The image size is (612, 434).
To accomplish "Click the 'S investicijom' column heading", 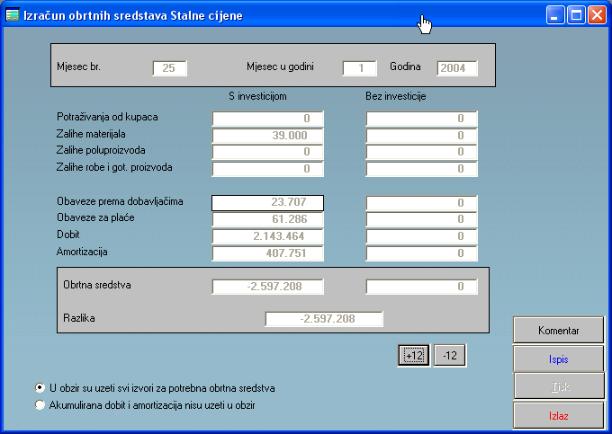I will [x=258, y=96].
